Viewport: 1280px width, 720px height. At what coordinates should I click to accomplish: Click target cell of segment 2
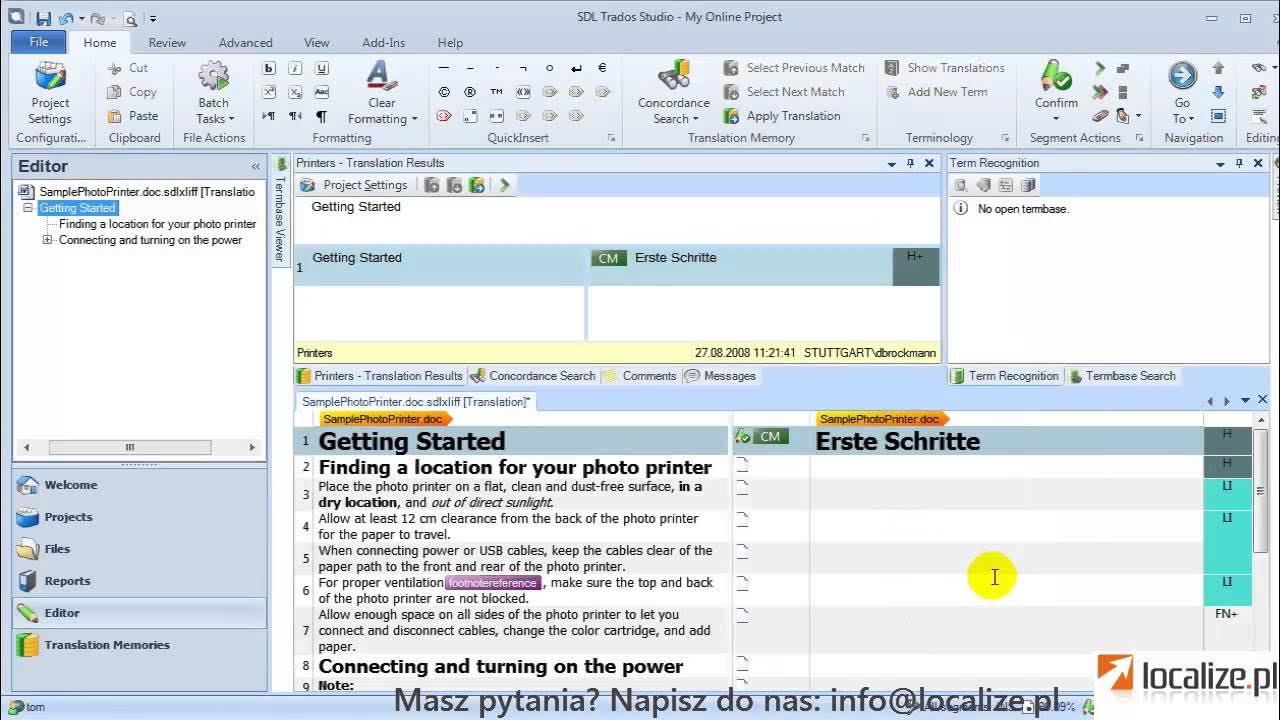(1006, 466)
